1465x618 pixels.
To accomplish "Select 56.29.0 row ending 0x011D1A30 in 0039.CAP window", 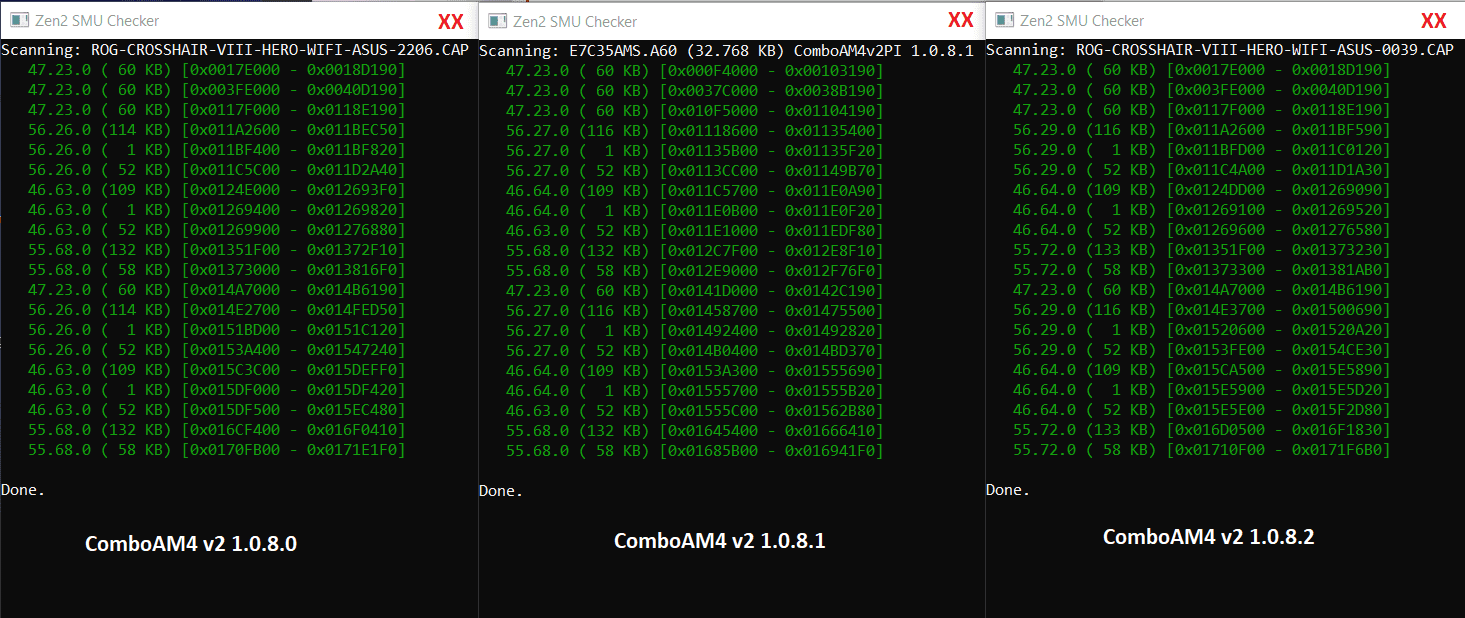I will tap(1202, 170).
